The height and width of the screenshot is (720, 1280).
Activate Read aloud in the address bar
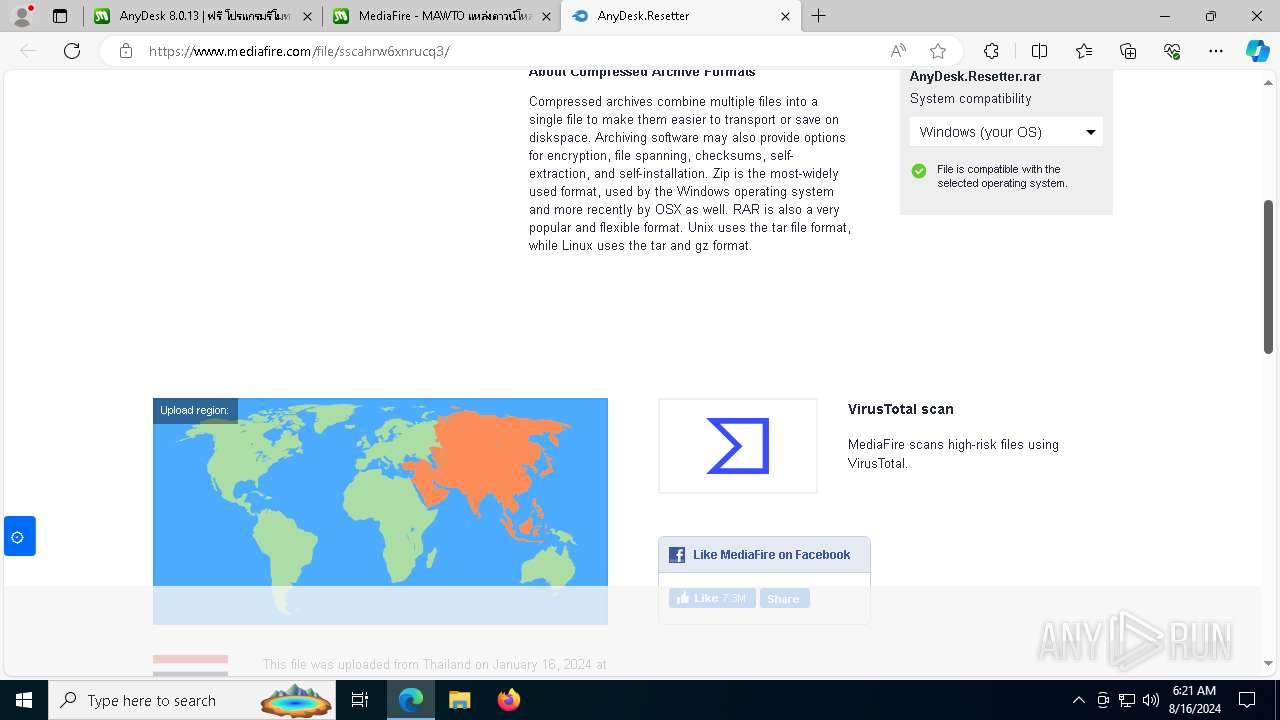898,51
